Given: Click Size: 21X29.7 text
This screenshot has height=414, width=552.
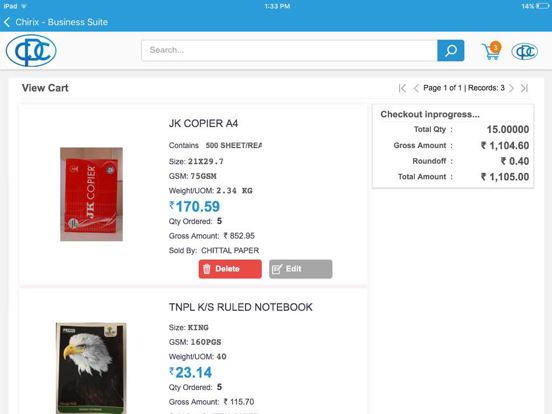Looking at the screenshot, I should (196, 162).
